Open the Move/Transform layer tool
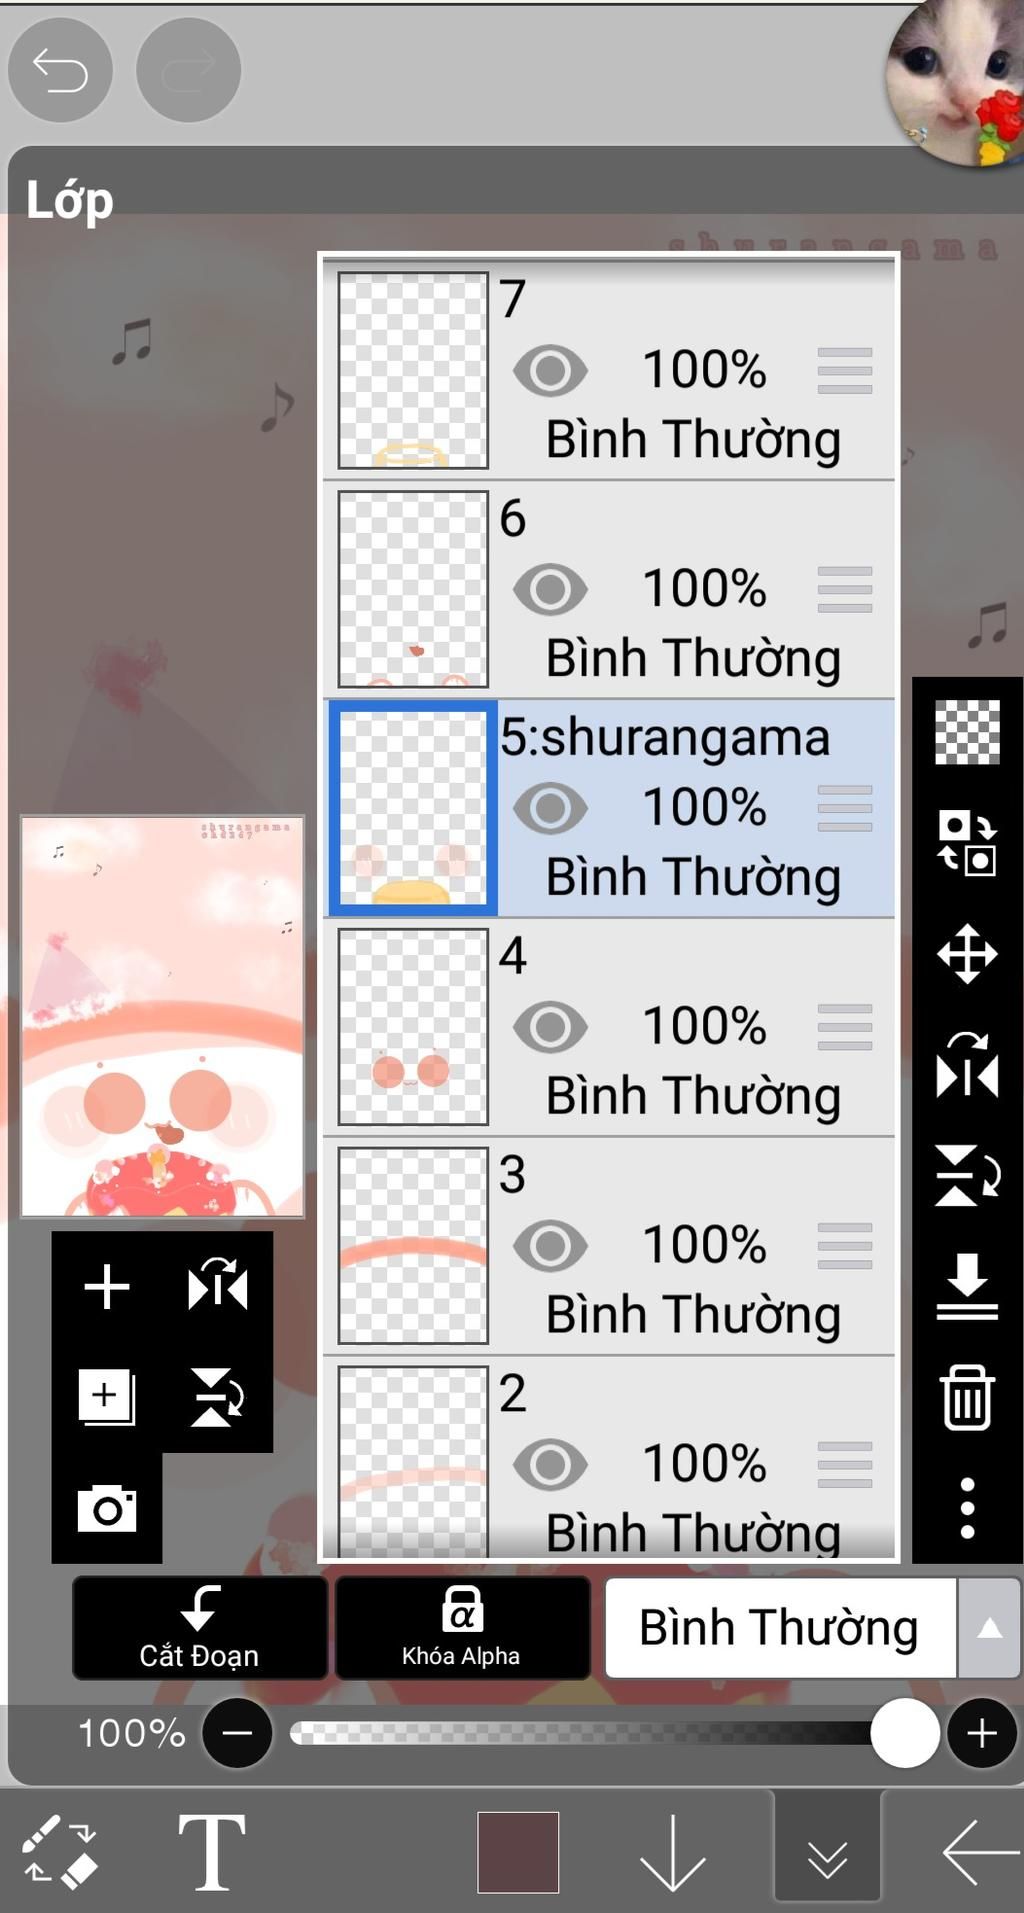Screen dimensions: 1024x1913 tap(967, 953)
